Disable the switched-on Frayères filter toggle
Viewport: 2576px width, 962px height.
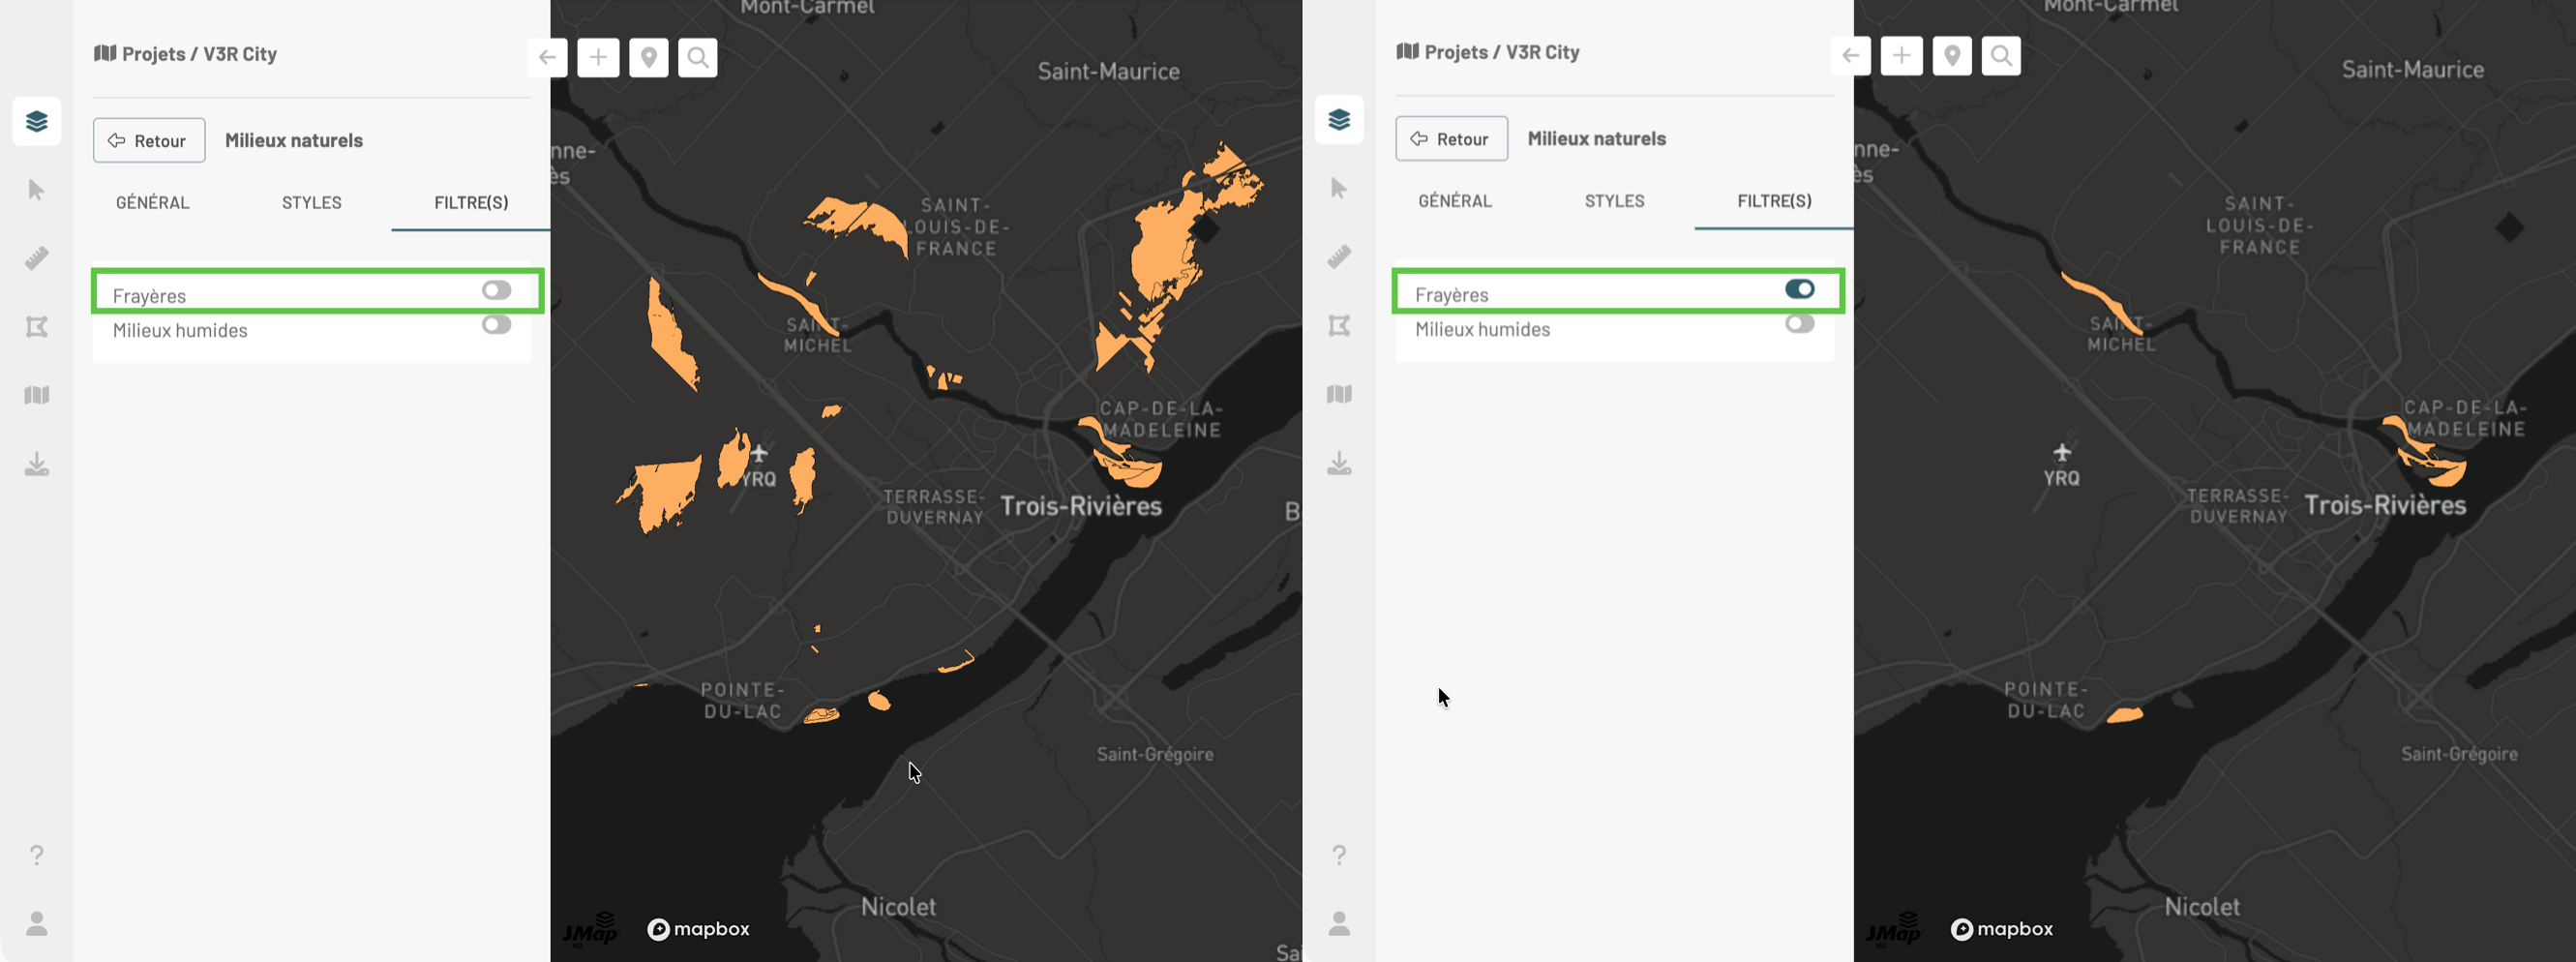(x=1798, y=289)
